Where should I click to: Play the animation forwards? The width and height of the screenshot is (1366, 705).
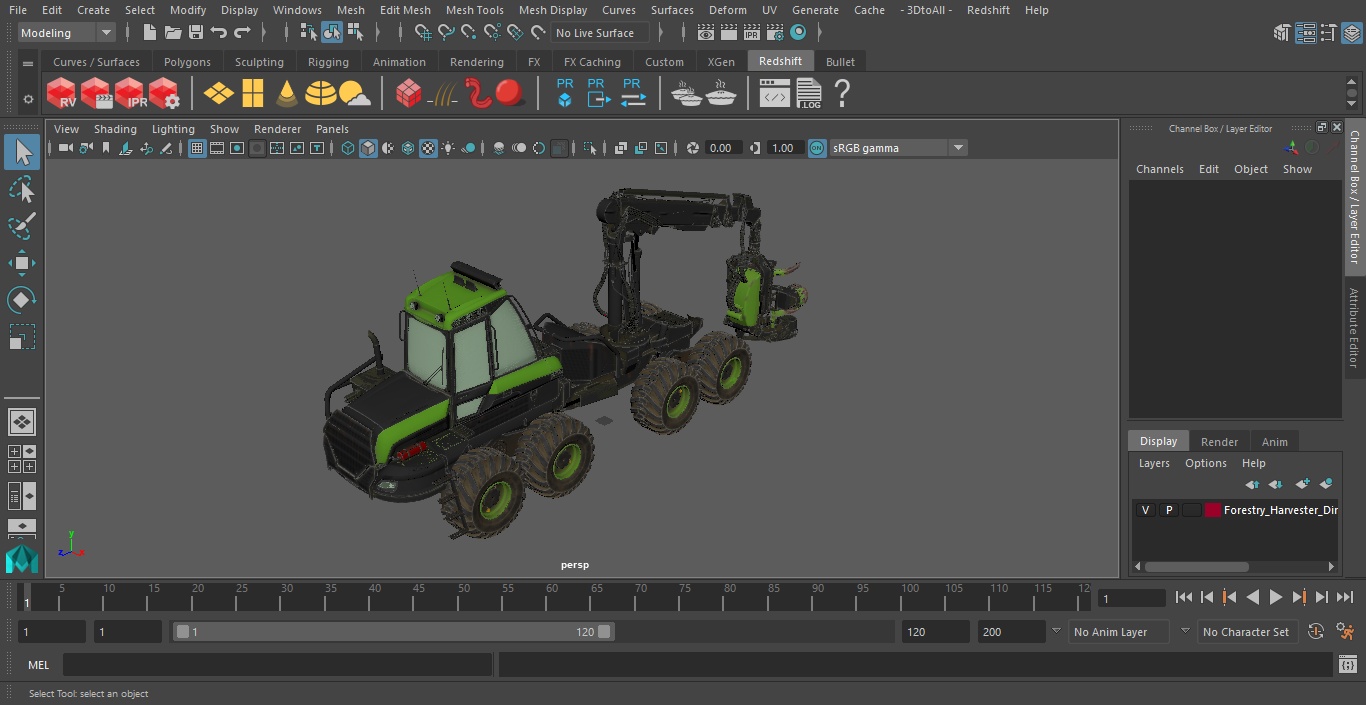1276,597
